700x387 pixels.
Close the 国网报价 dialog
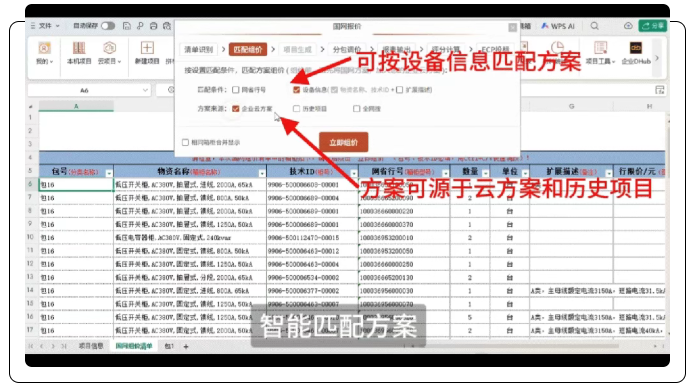[x=512, y=28]
